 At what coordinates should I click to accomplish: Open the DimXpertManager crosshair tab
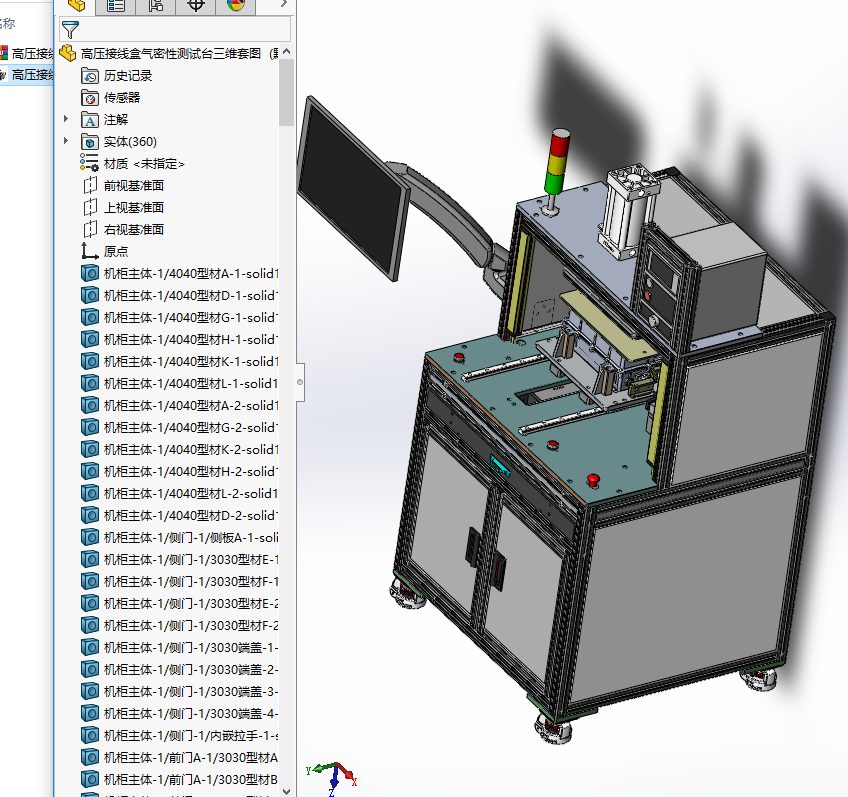195,5
